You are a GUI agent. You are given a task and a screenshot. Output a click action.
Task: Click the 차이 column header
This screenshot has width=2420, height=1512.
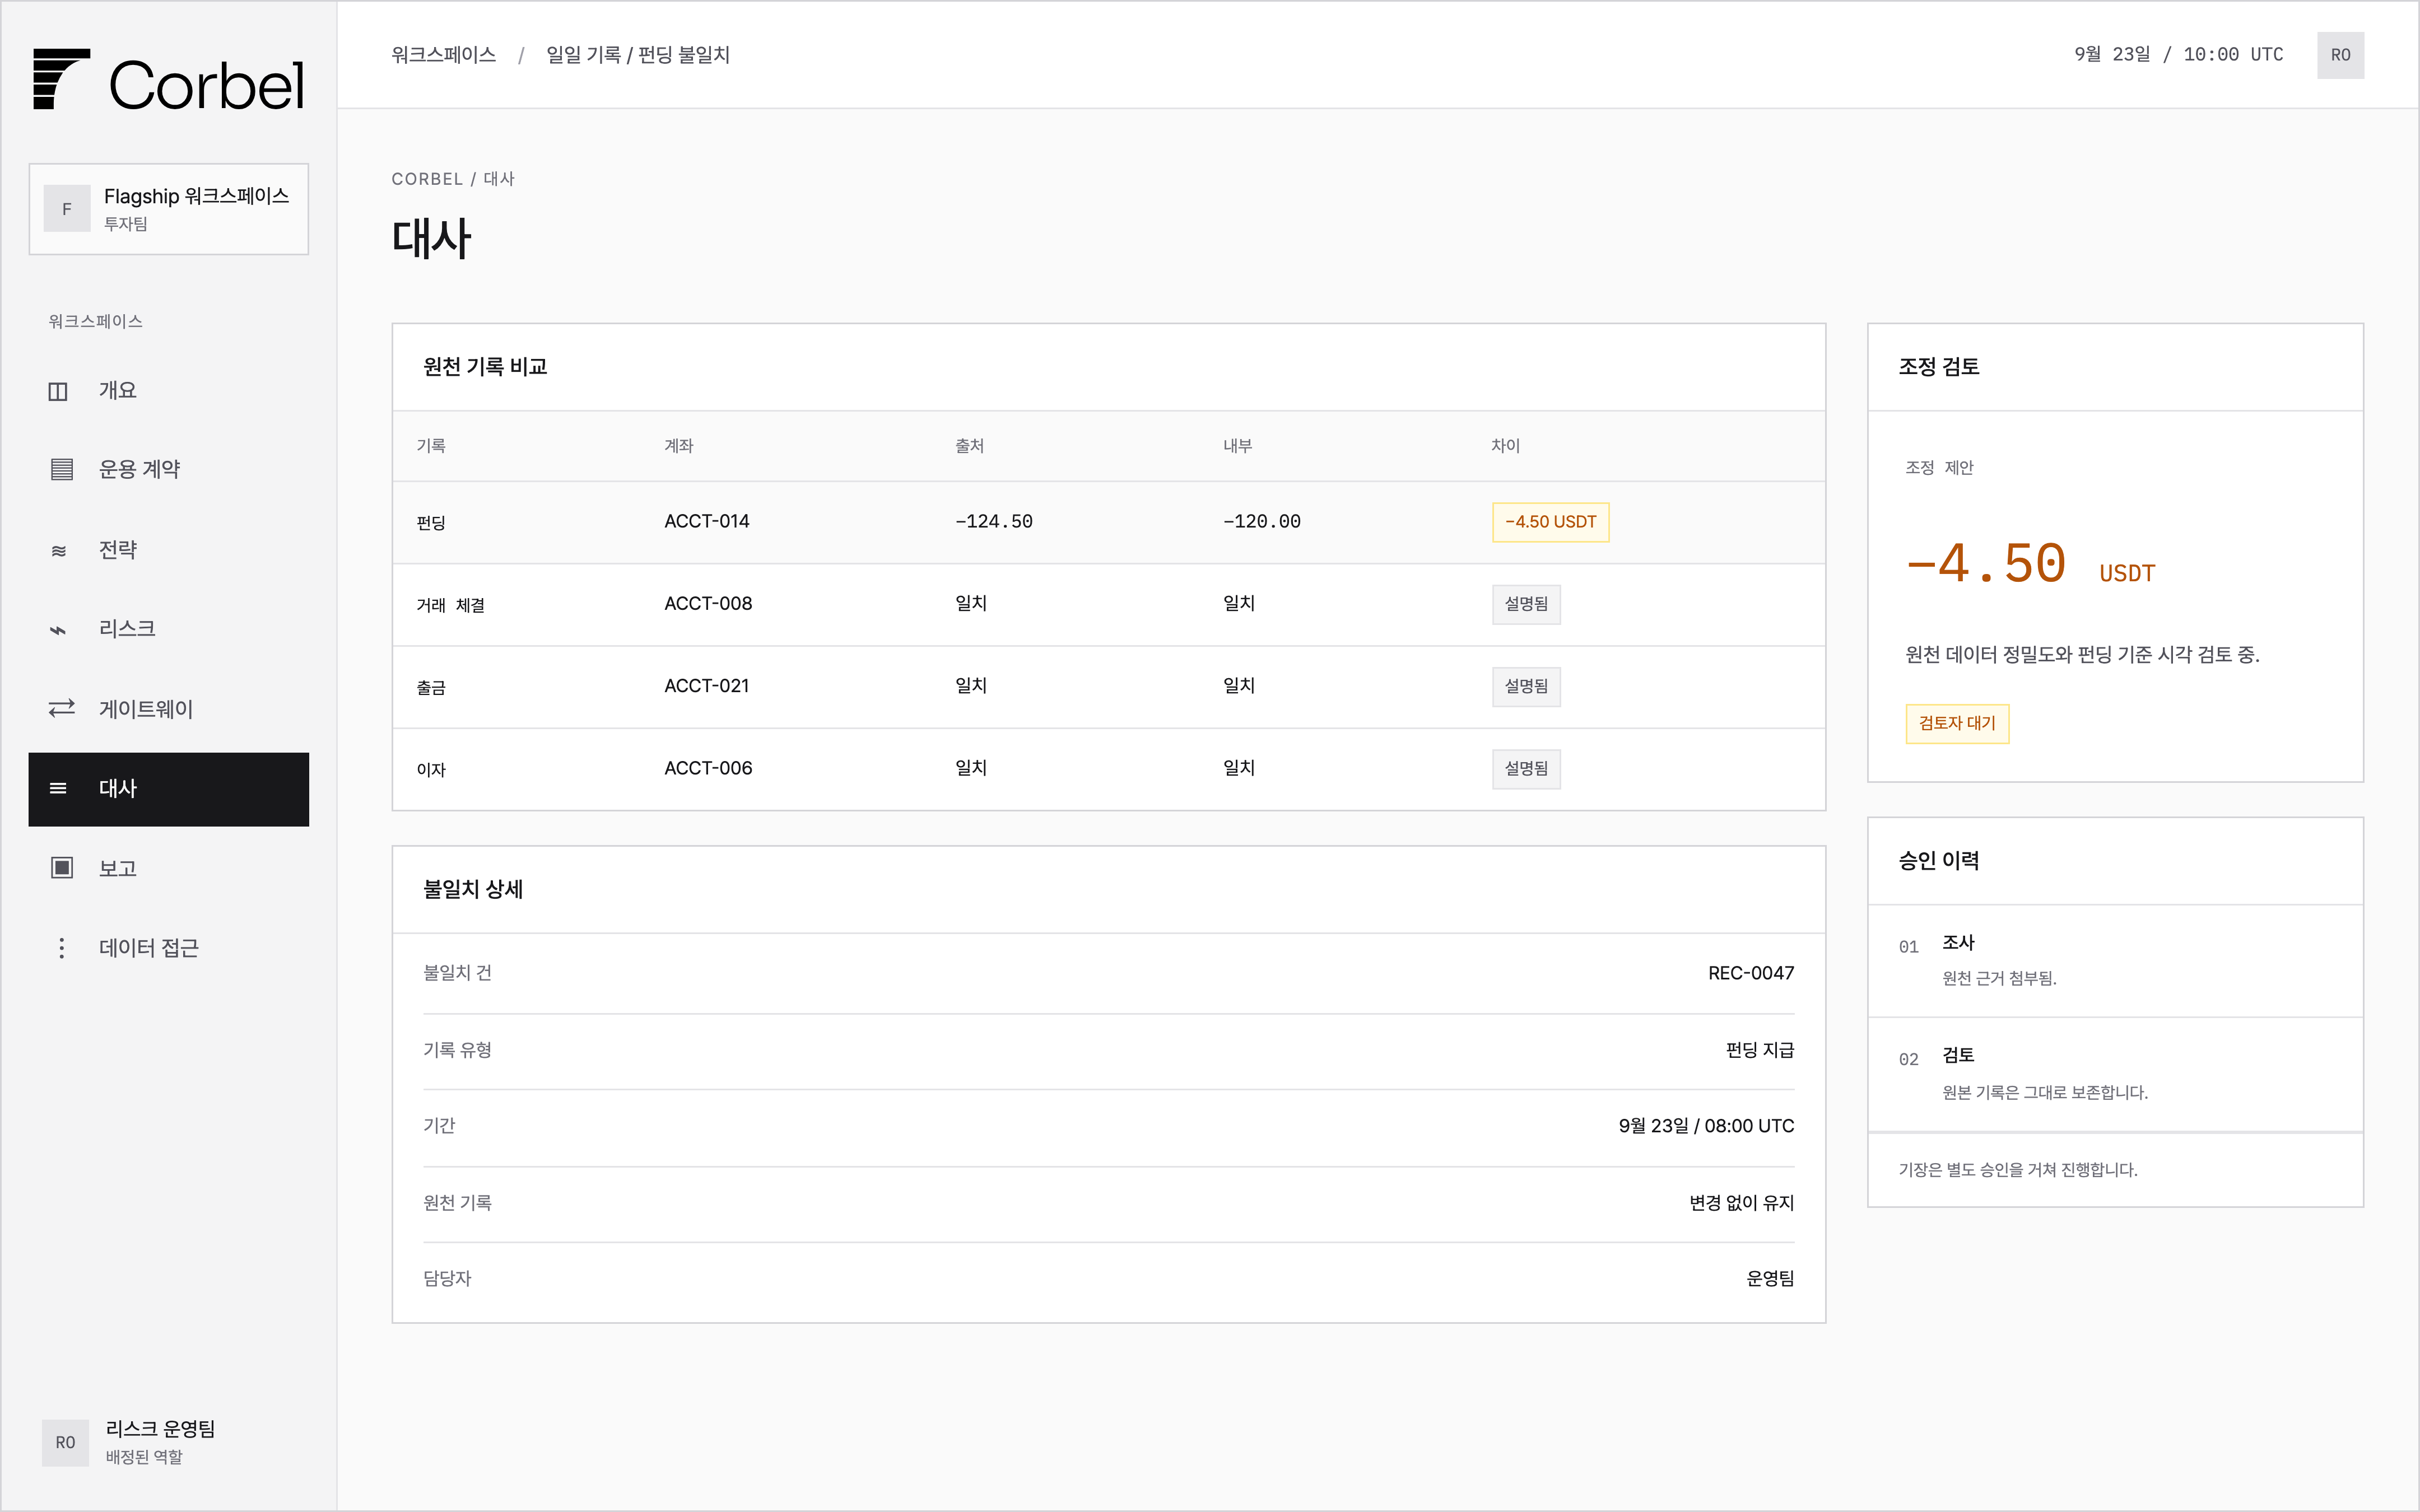pos(1505,446)
